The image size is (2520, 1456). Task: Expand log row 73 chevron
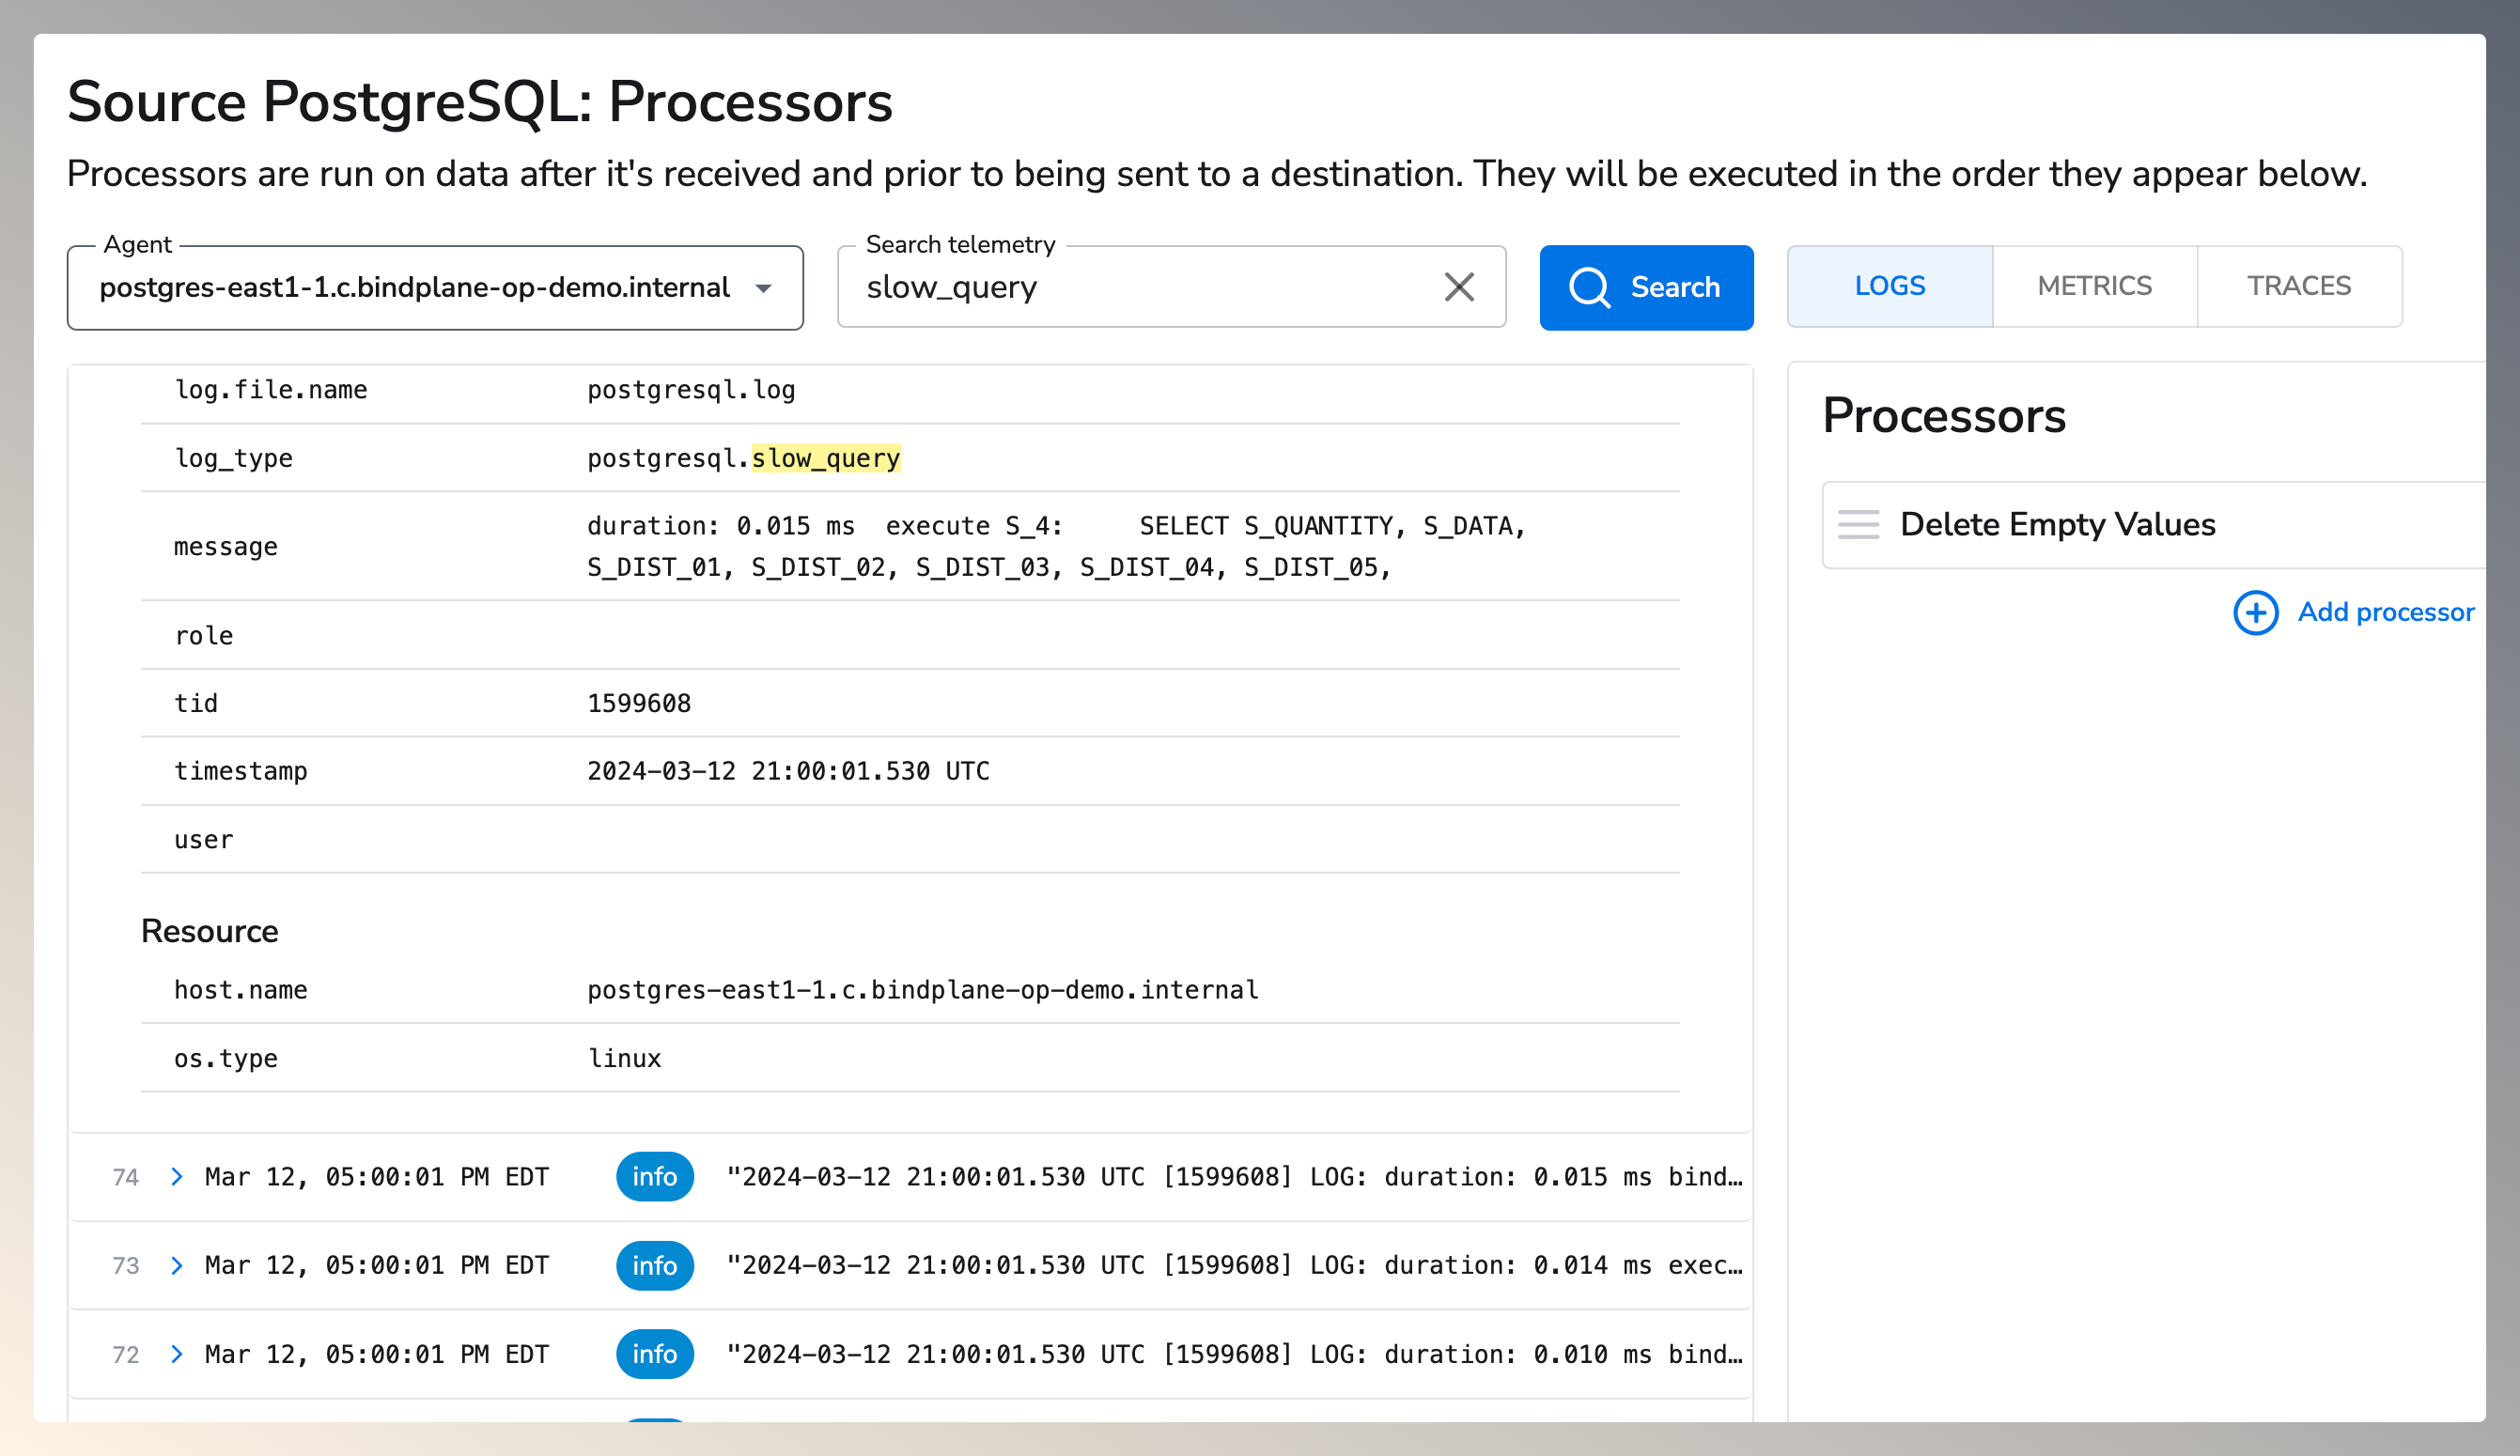click(x=177, y=1265)
